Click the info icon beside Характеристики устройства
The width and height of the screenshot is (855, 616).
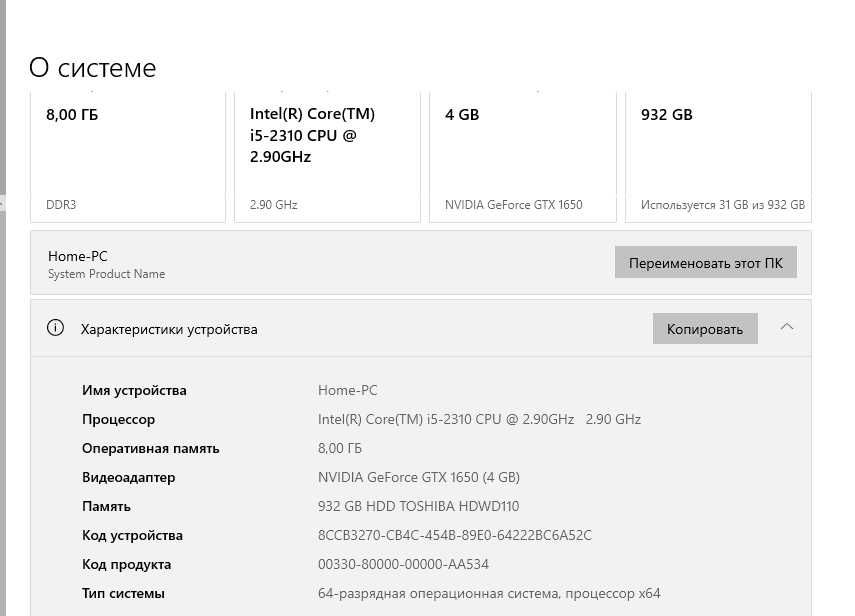(x=55, y=328)
